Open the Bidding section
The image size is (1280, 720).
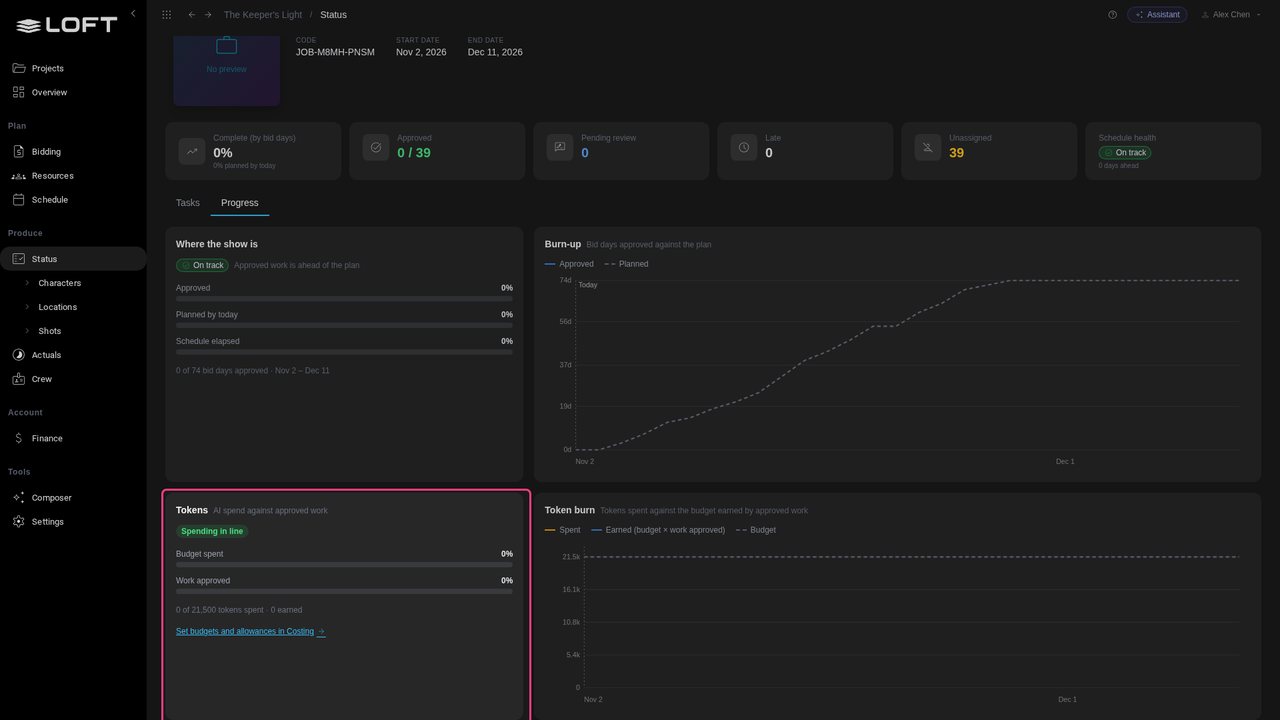(x=73, y=152)
